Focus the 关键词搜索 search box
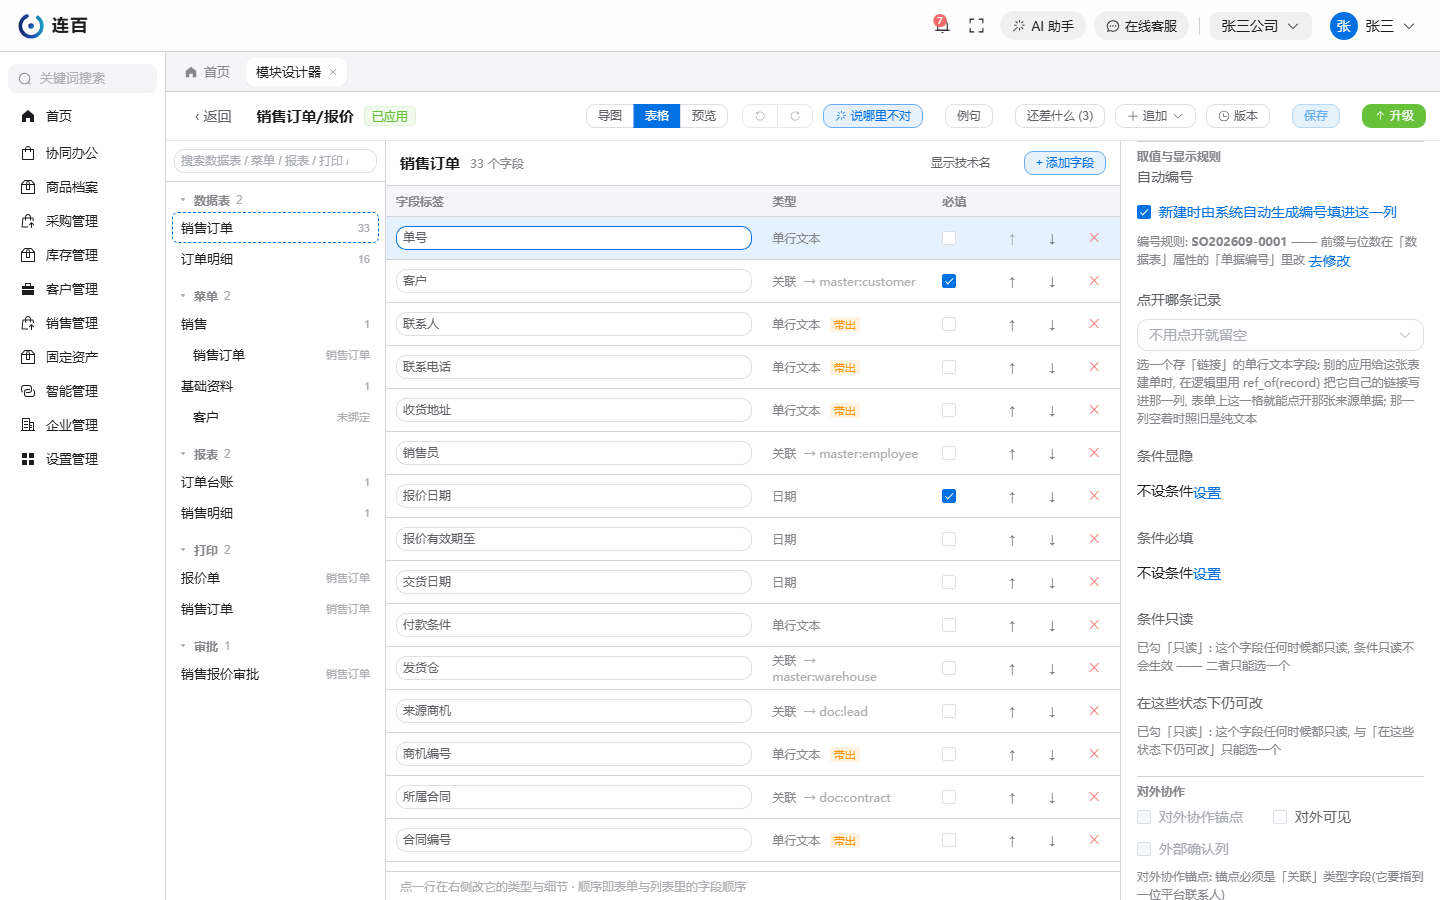 (x=83, y=78)
